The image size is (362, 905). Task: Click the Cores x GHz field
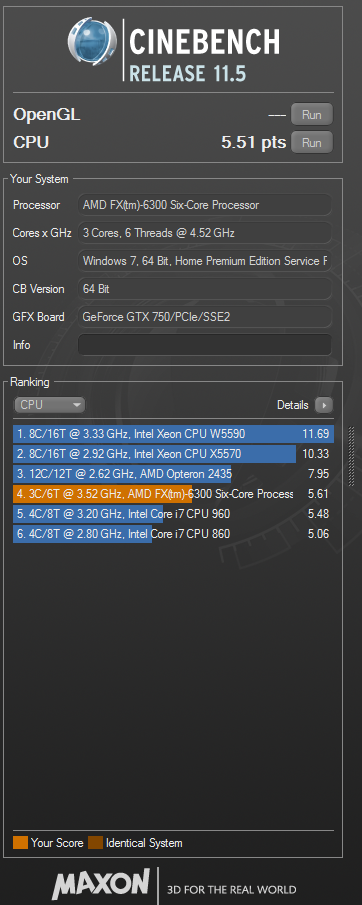click(x=205, y=233)
